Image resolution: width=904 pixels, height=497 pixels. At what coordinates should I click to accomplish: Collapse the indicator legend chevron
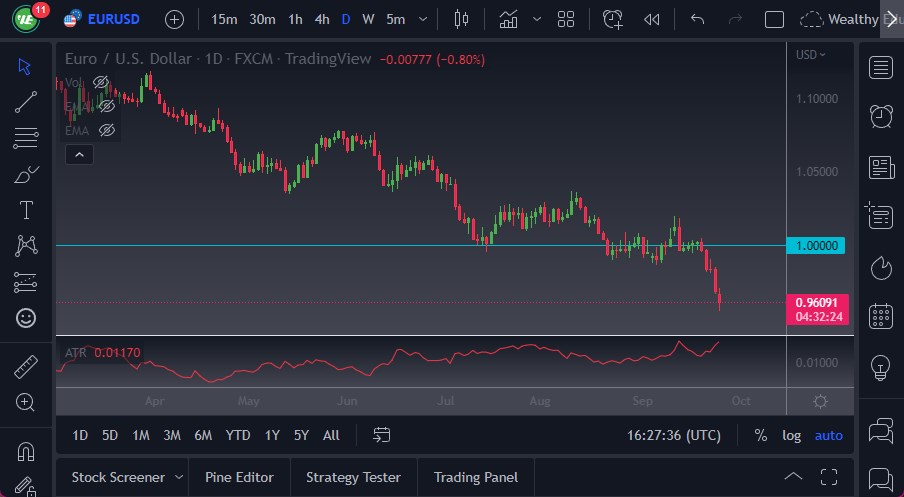[79, 154]
